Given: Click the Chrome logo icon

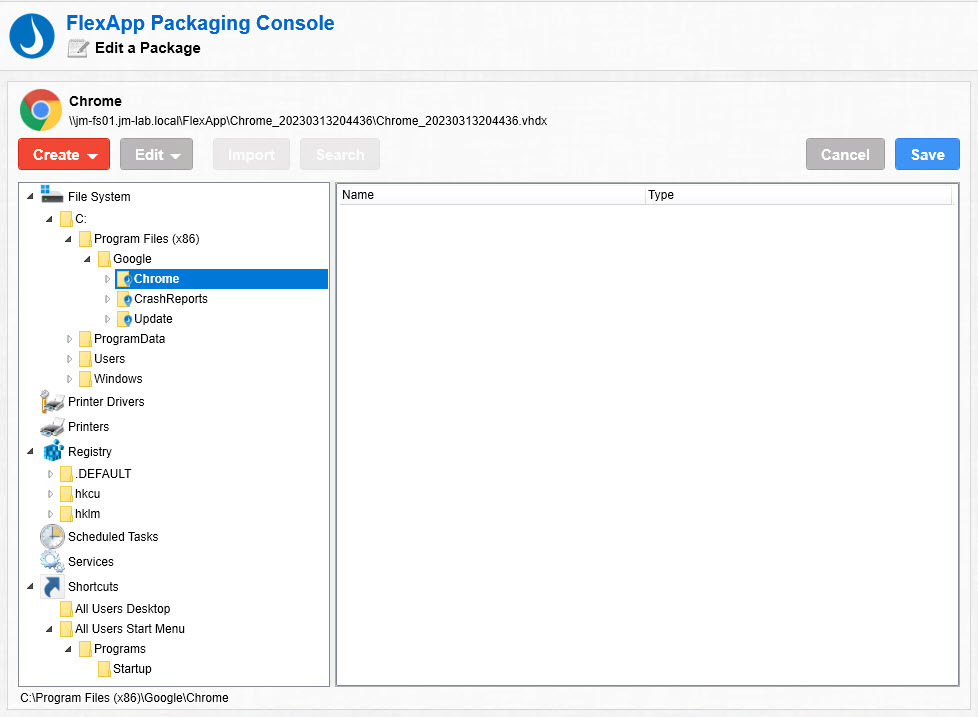Looking at the screenshot, I should coord(40,110).
